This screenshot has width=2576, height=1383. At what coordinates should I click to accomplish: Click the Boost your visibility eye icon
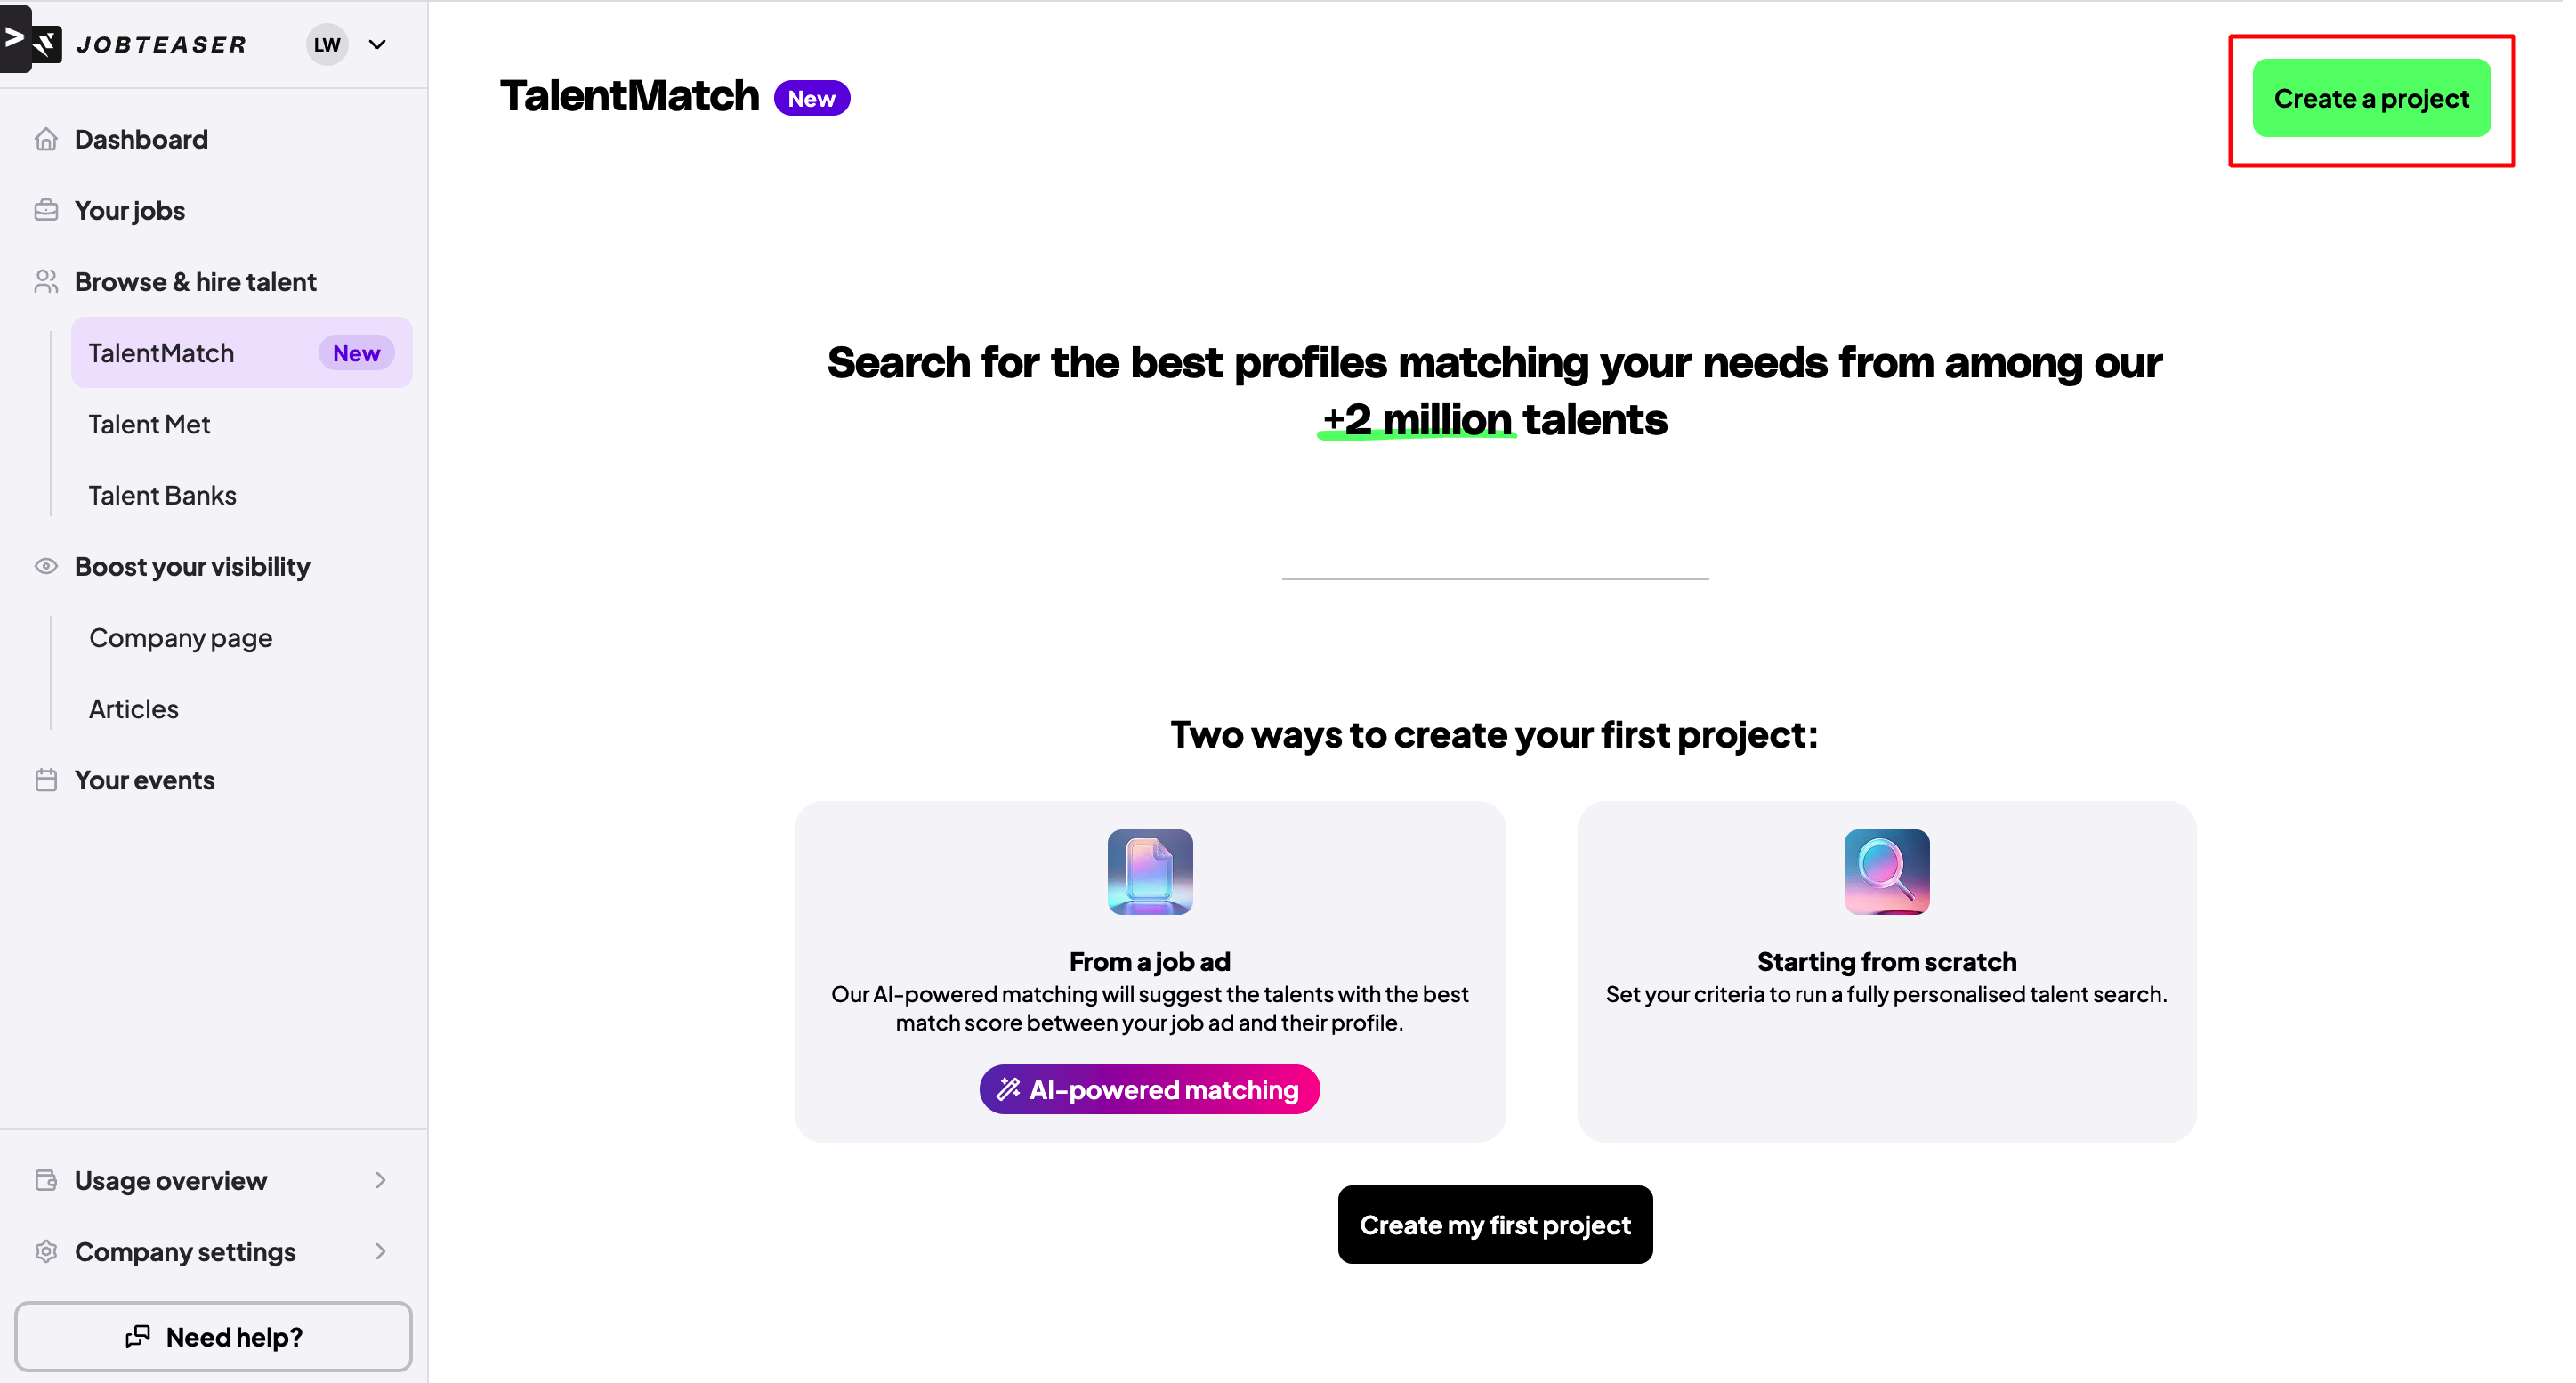click(46, 566)
